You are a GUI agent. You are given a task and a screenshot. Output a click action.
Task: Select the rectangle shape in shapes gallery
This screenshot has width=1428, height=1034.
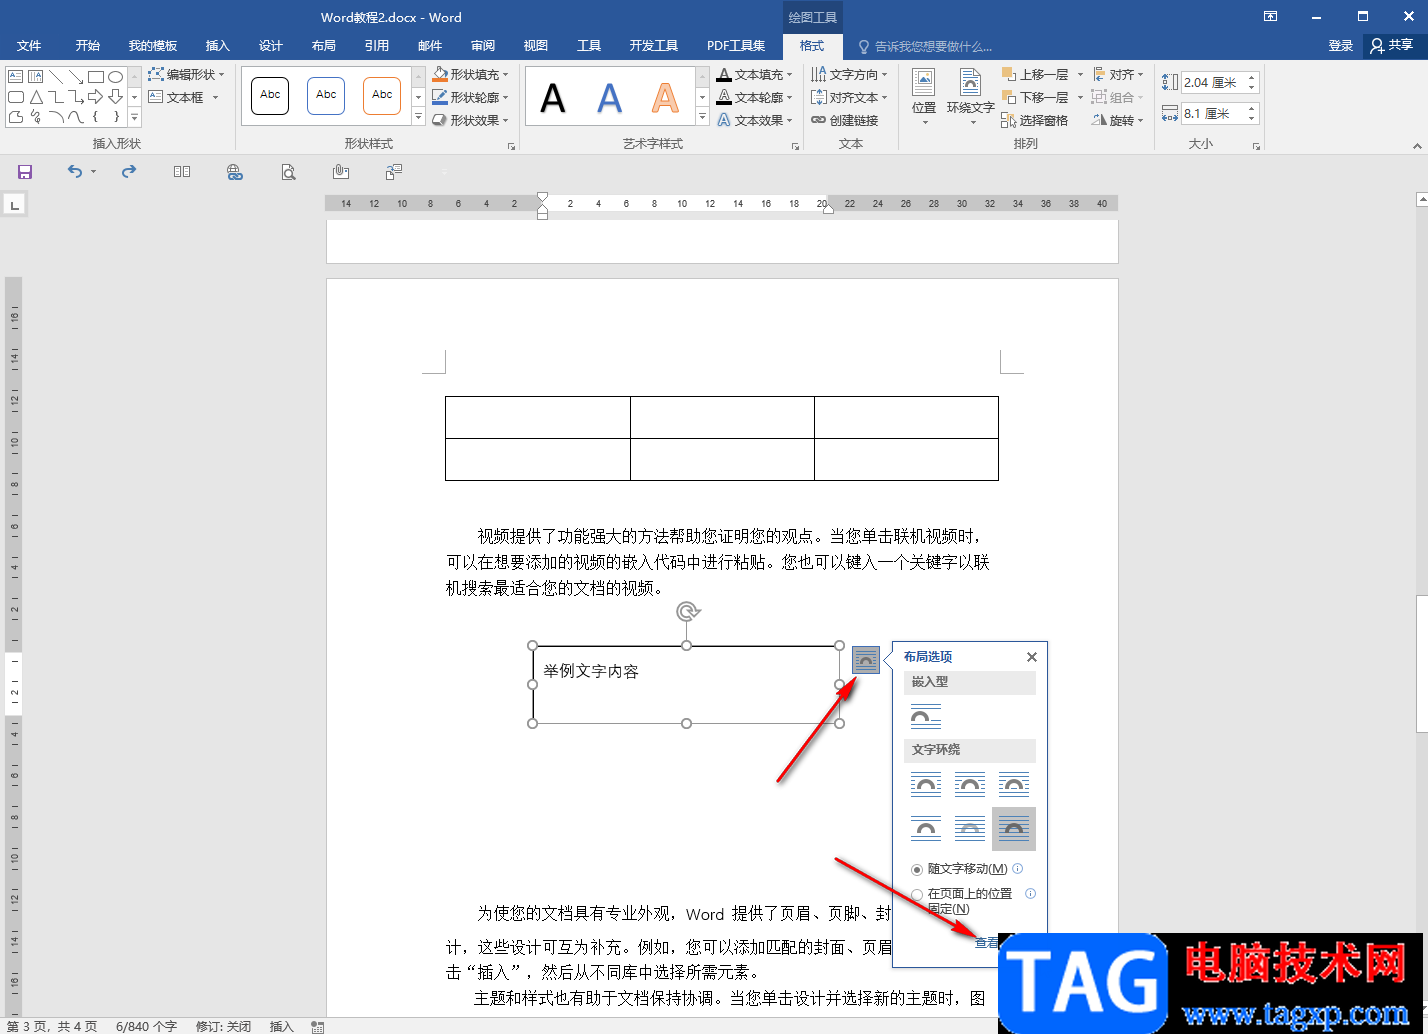pos(96,77)
